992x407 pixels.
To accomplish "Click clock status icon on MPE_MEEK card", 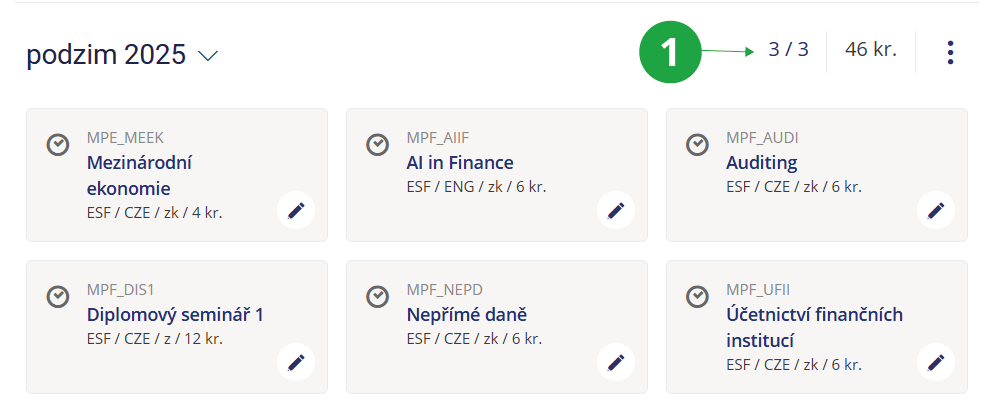I will click(x=58, y=144).
